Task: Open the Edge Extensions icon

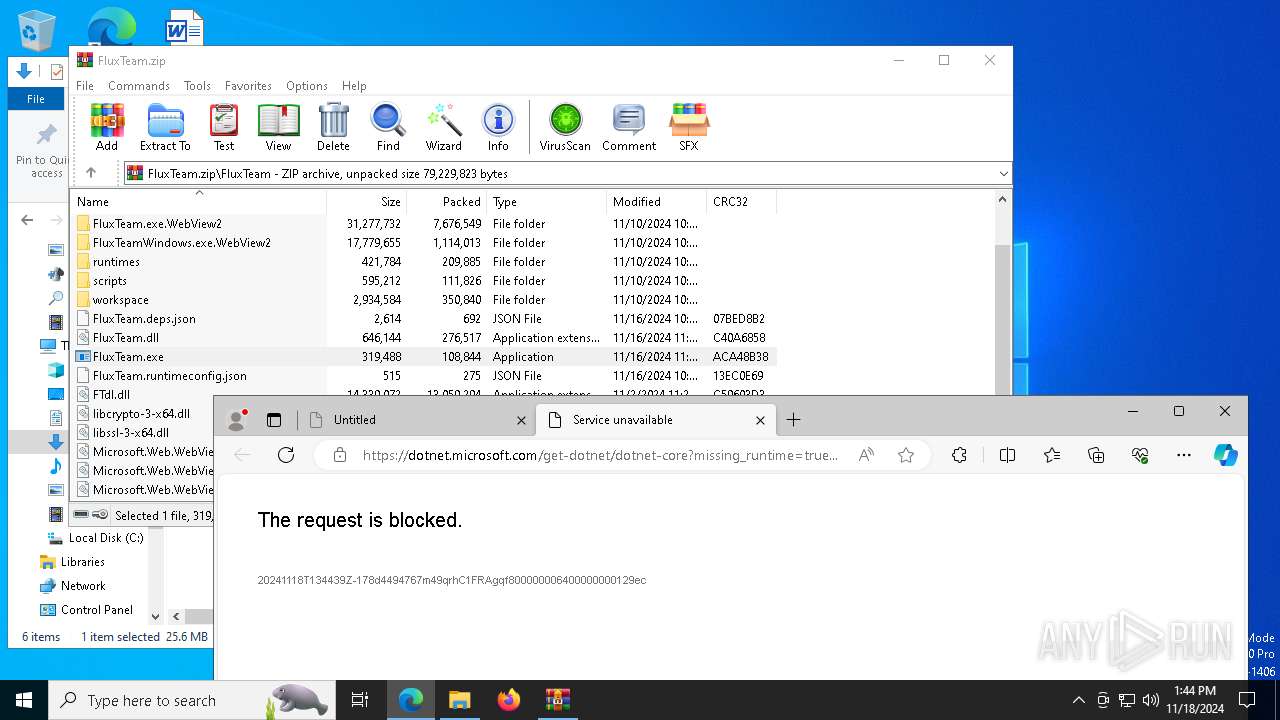Action: 960,455
